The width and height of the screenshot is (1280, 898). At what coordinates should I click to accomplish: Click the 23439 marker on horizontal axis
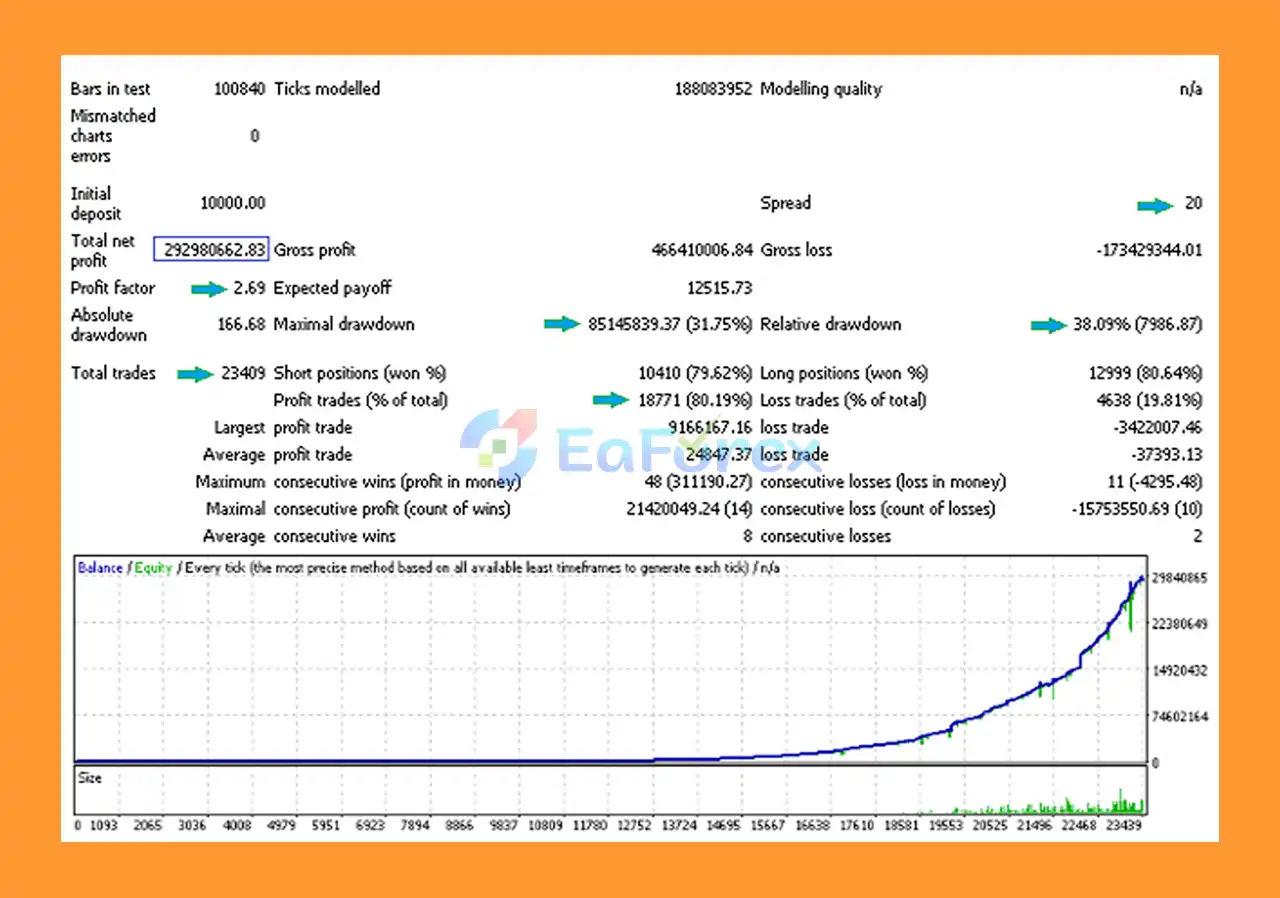[1123, 825]
